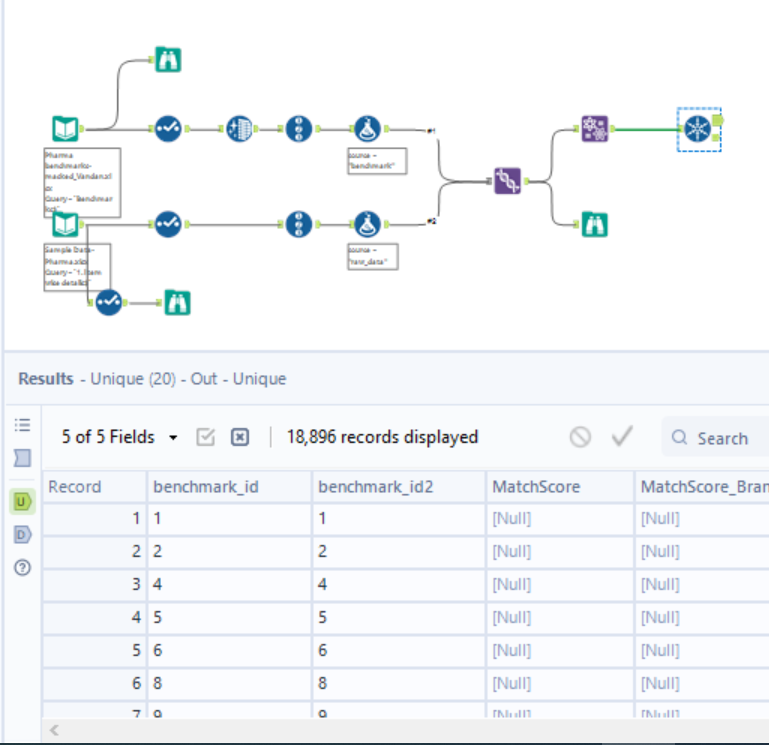Switch results to the D output anchor
This screenshot has width=769, height=745.
click(x=21, y=535)
